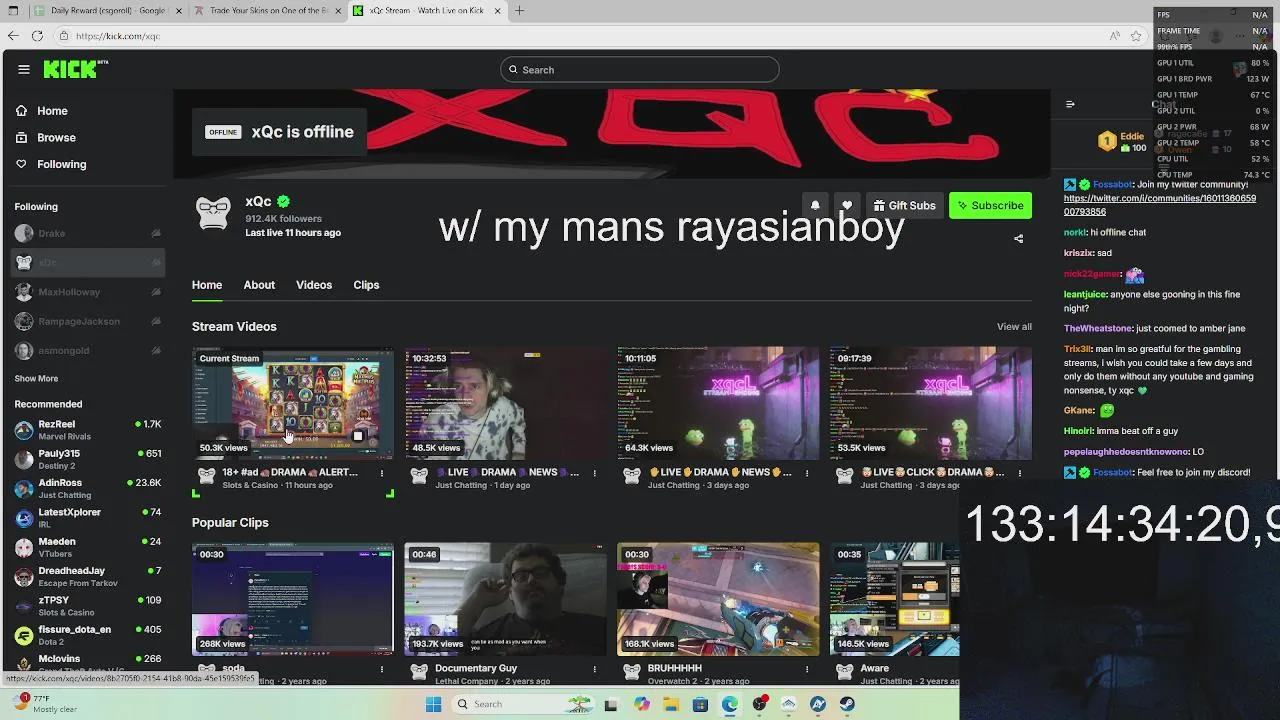Switch to the Clips tab

coord(366,285)
